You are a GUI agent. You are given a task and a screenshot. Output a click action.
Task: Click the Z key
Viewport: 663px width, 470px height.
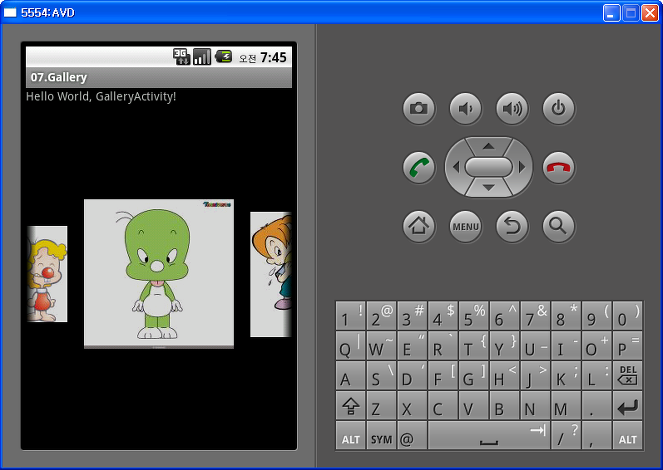point(381,406)
